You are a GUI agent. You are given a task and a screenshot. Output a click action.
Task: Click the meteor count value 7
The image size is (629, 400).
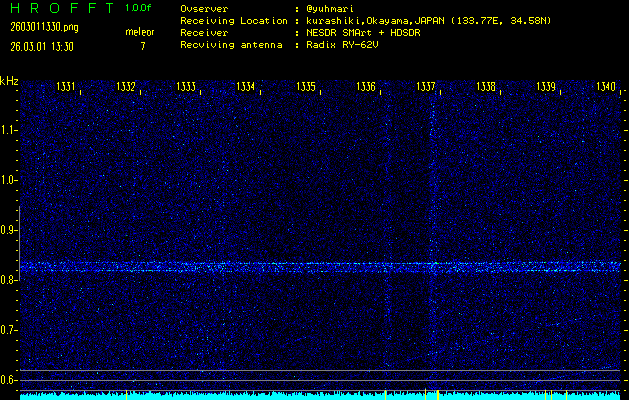click(143, 46)
